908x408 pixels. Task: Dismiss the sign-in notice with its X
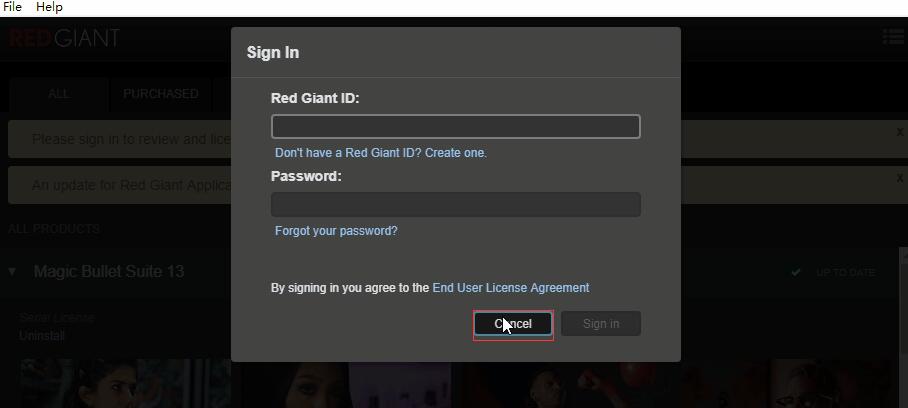(900, 133)
